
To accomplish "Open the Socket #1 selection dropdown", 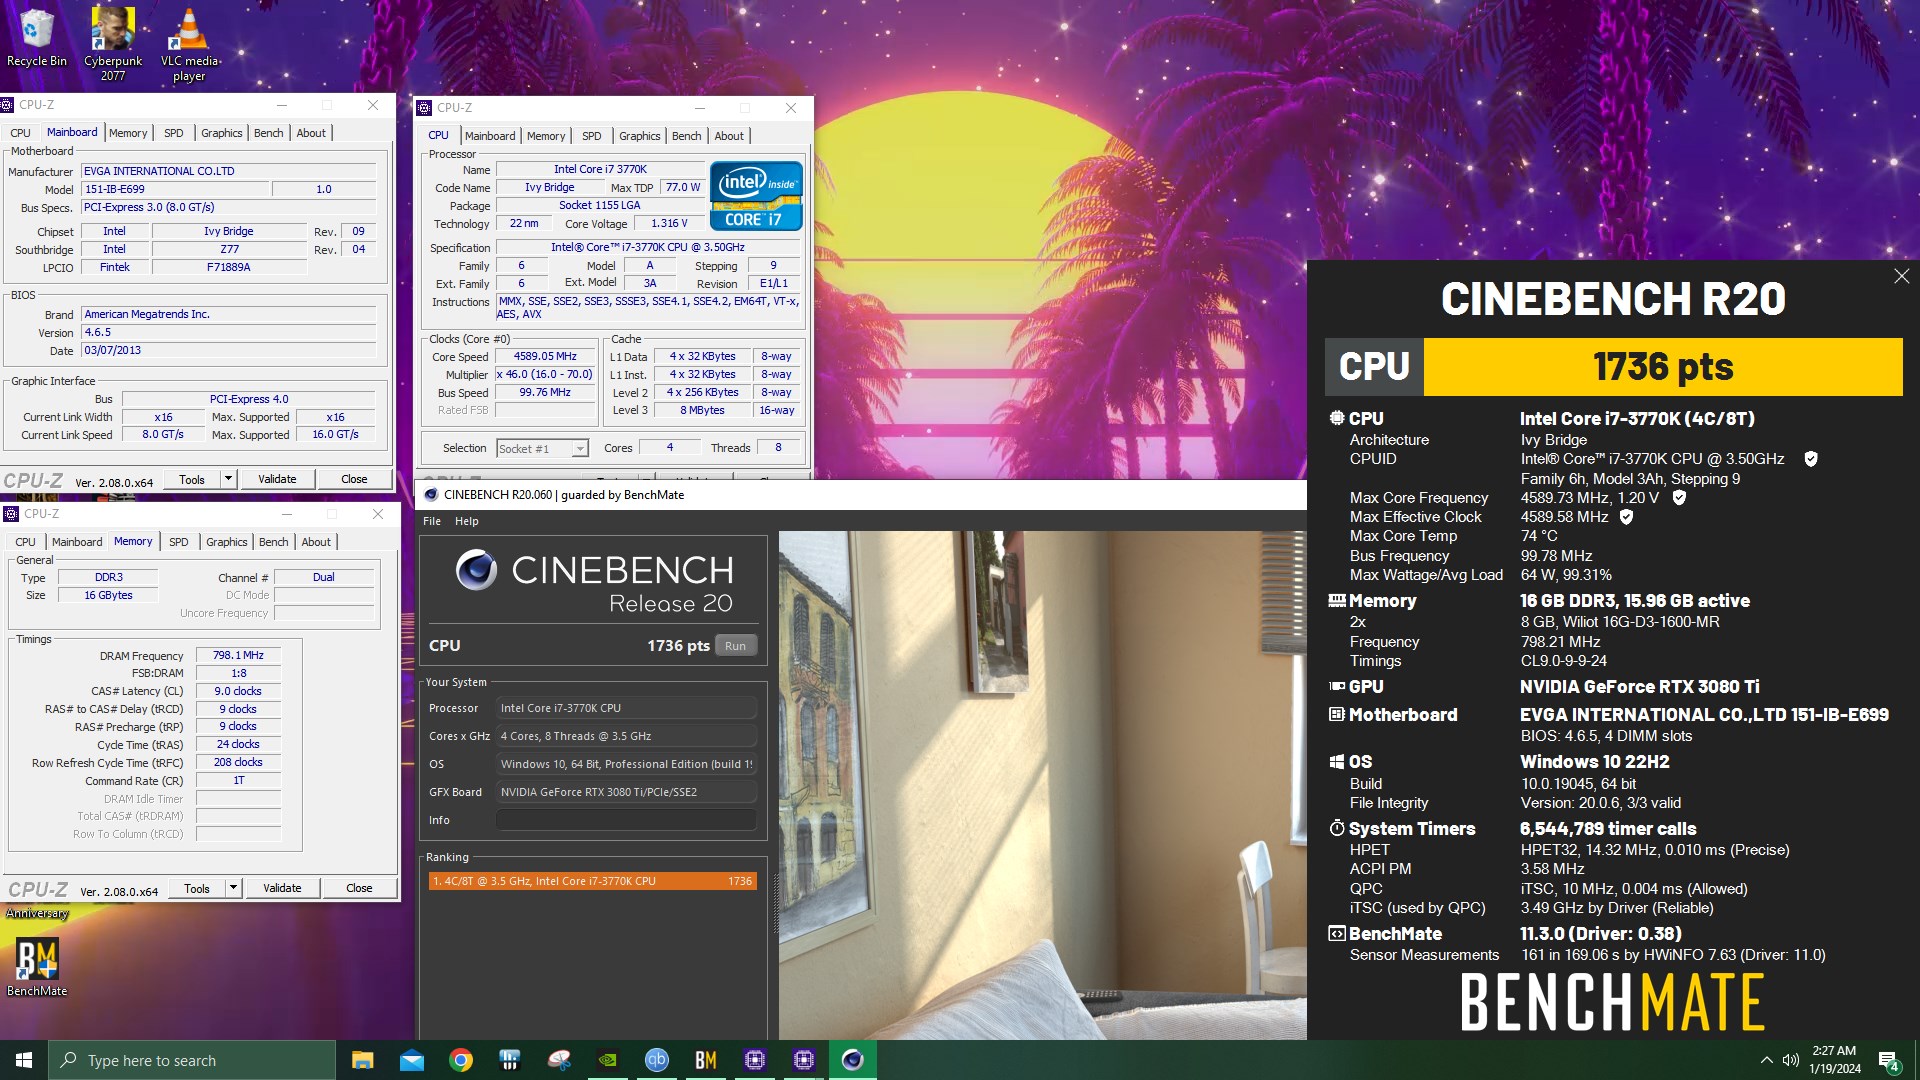I will [x=542, y=449].
